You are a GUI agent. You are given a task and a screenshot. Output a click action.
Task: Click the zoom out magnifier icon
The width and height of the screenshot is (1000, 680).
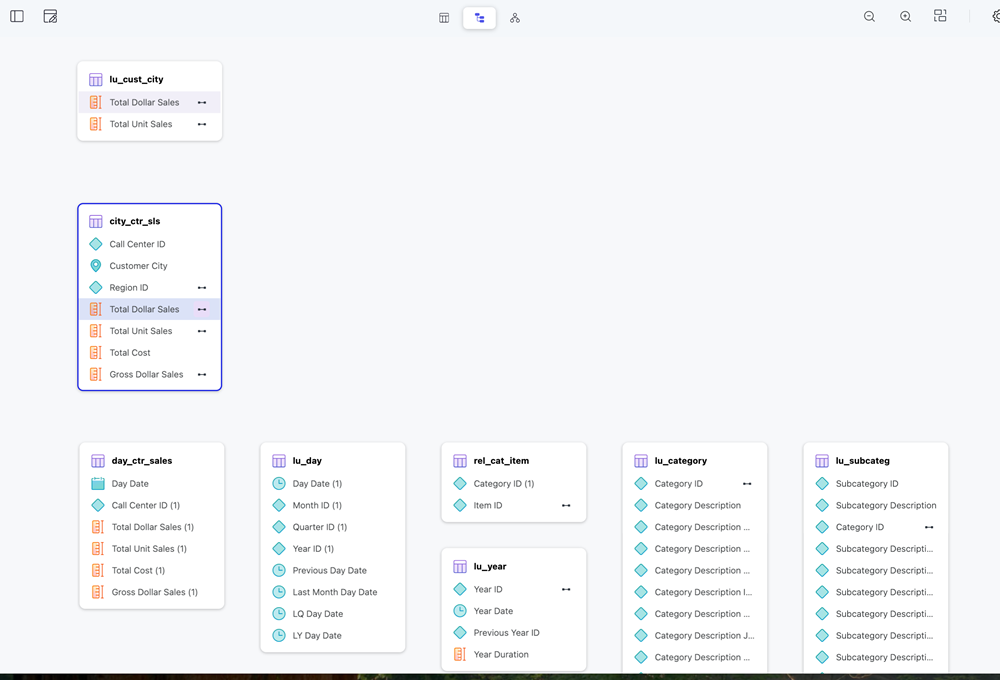pos(869,17)
